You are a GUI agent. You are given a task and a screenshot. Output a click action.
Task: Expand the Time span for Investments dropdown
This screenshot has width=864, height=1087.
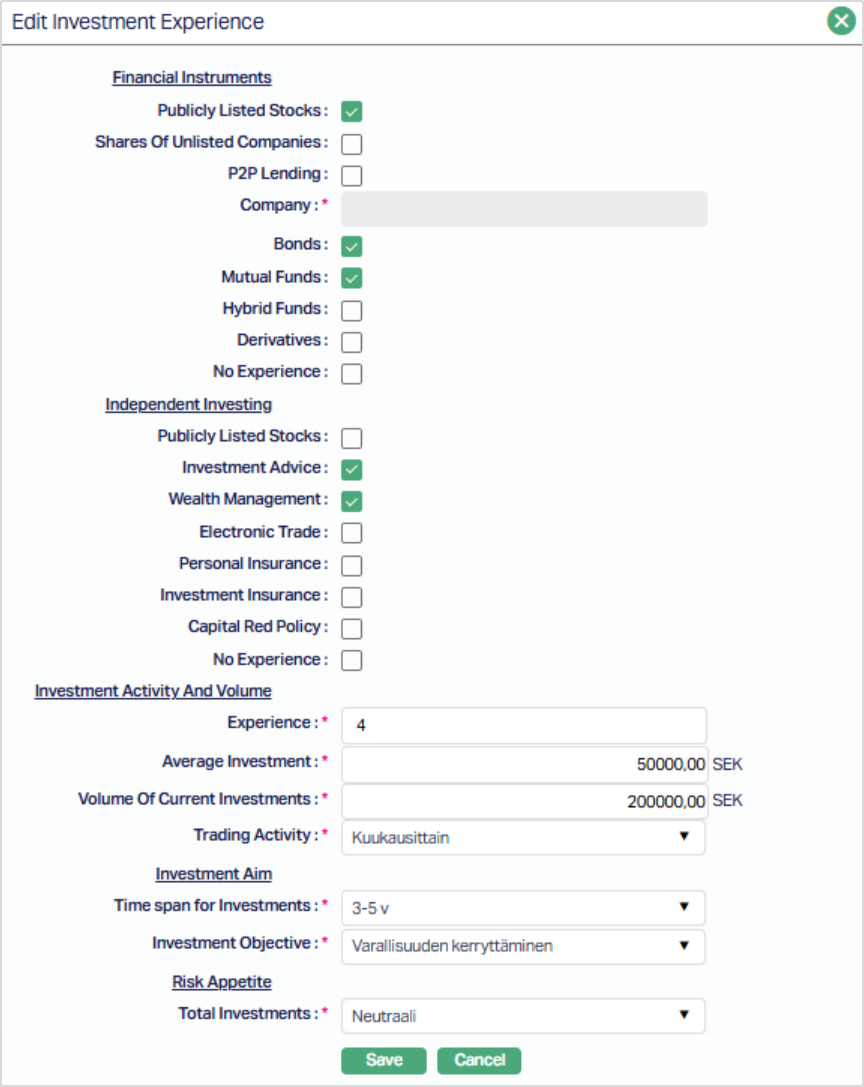523,907
